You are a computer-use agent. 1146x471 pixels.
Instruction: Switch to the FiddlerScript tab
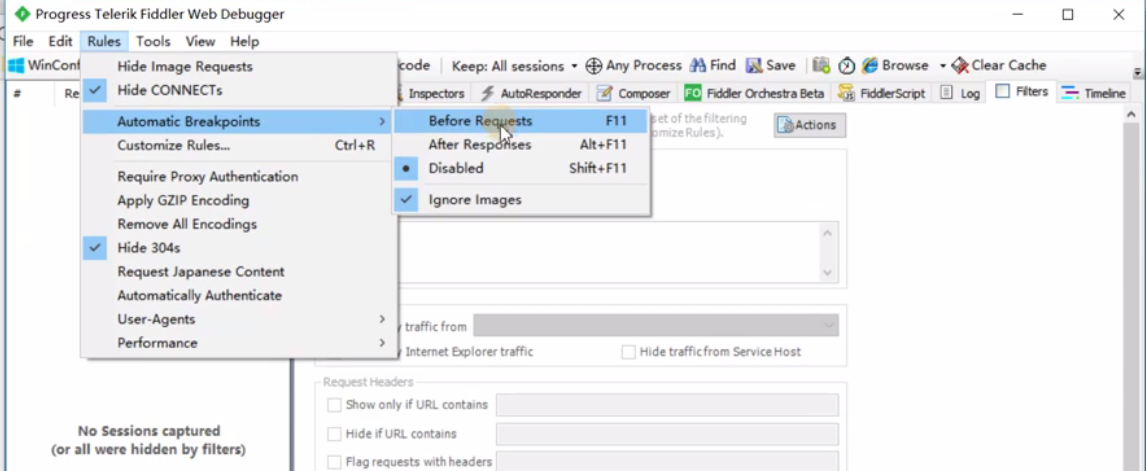[881, 94]
